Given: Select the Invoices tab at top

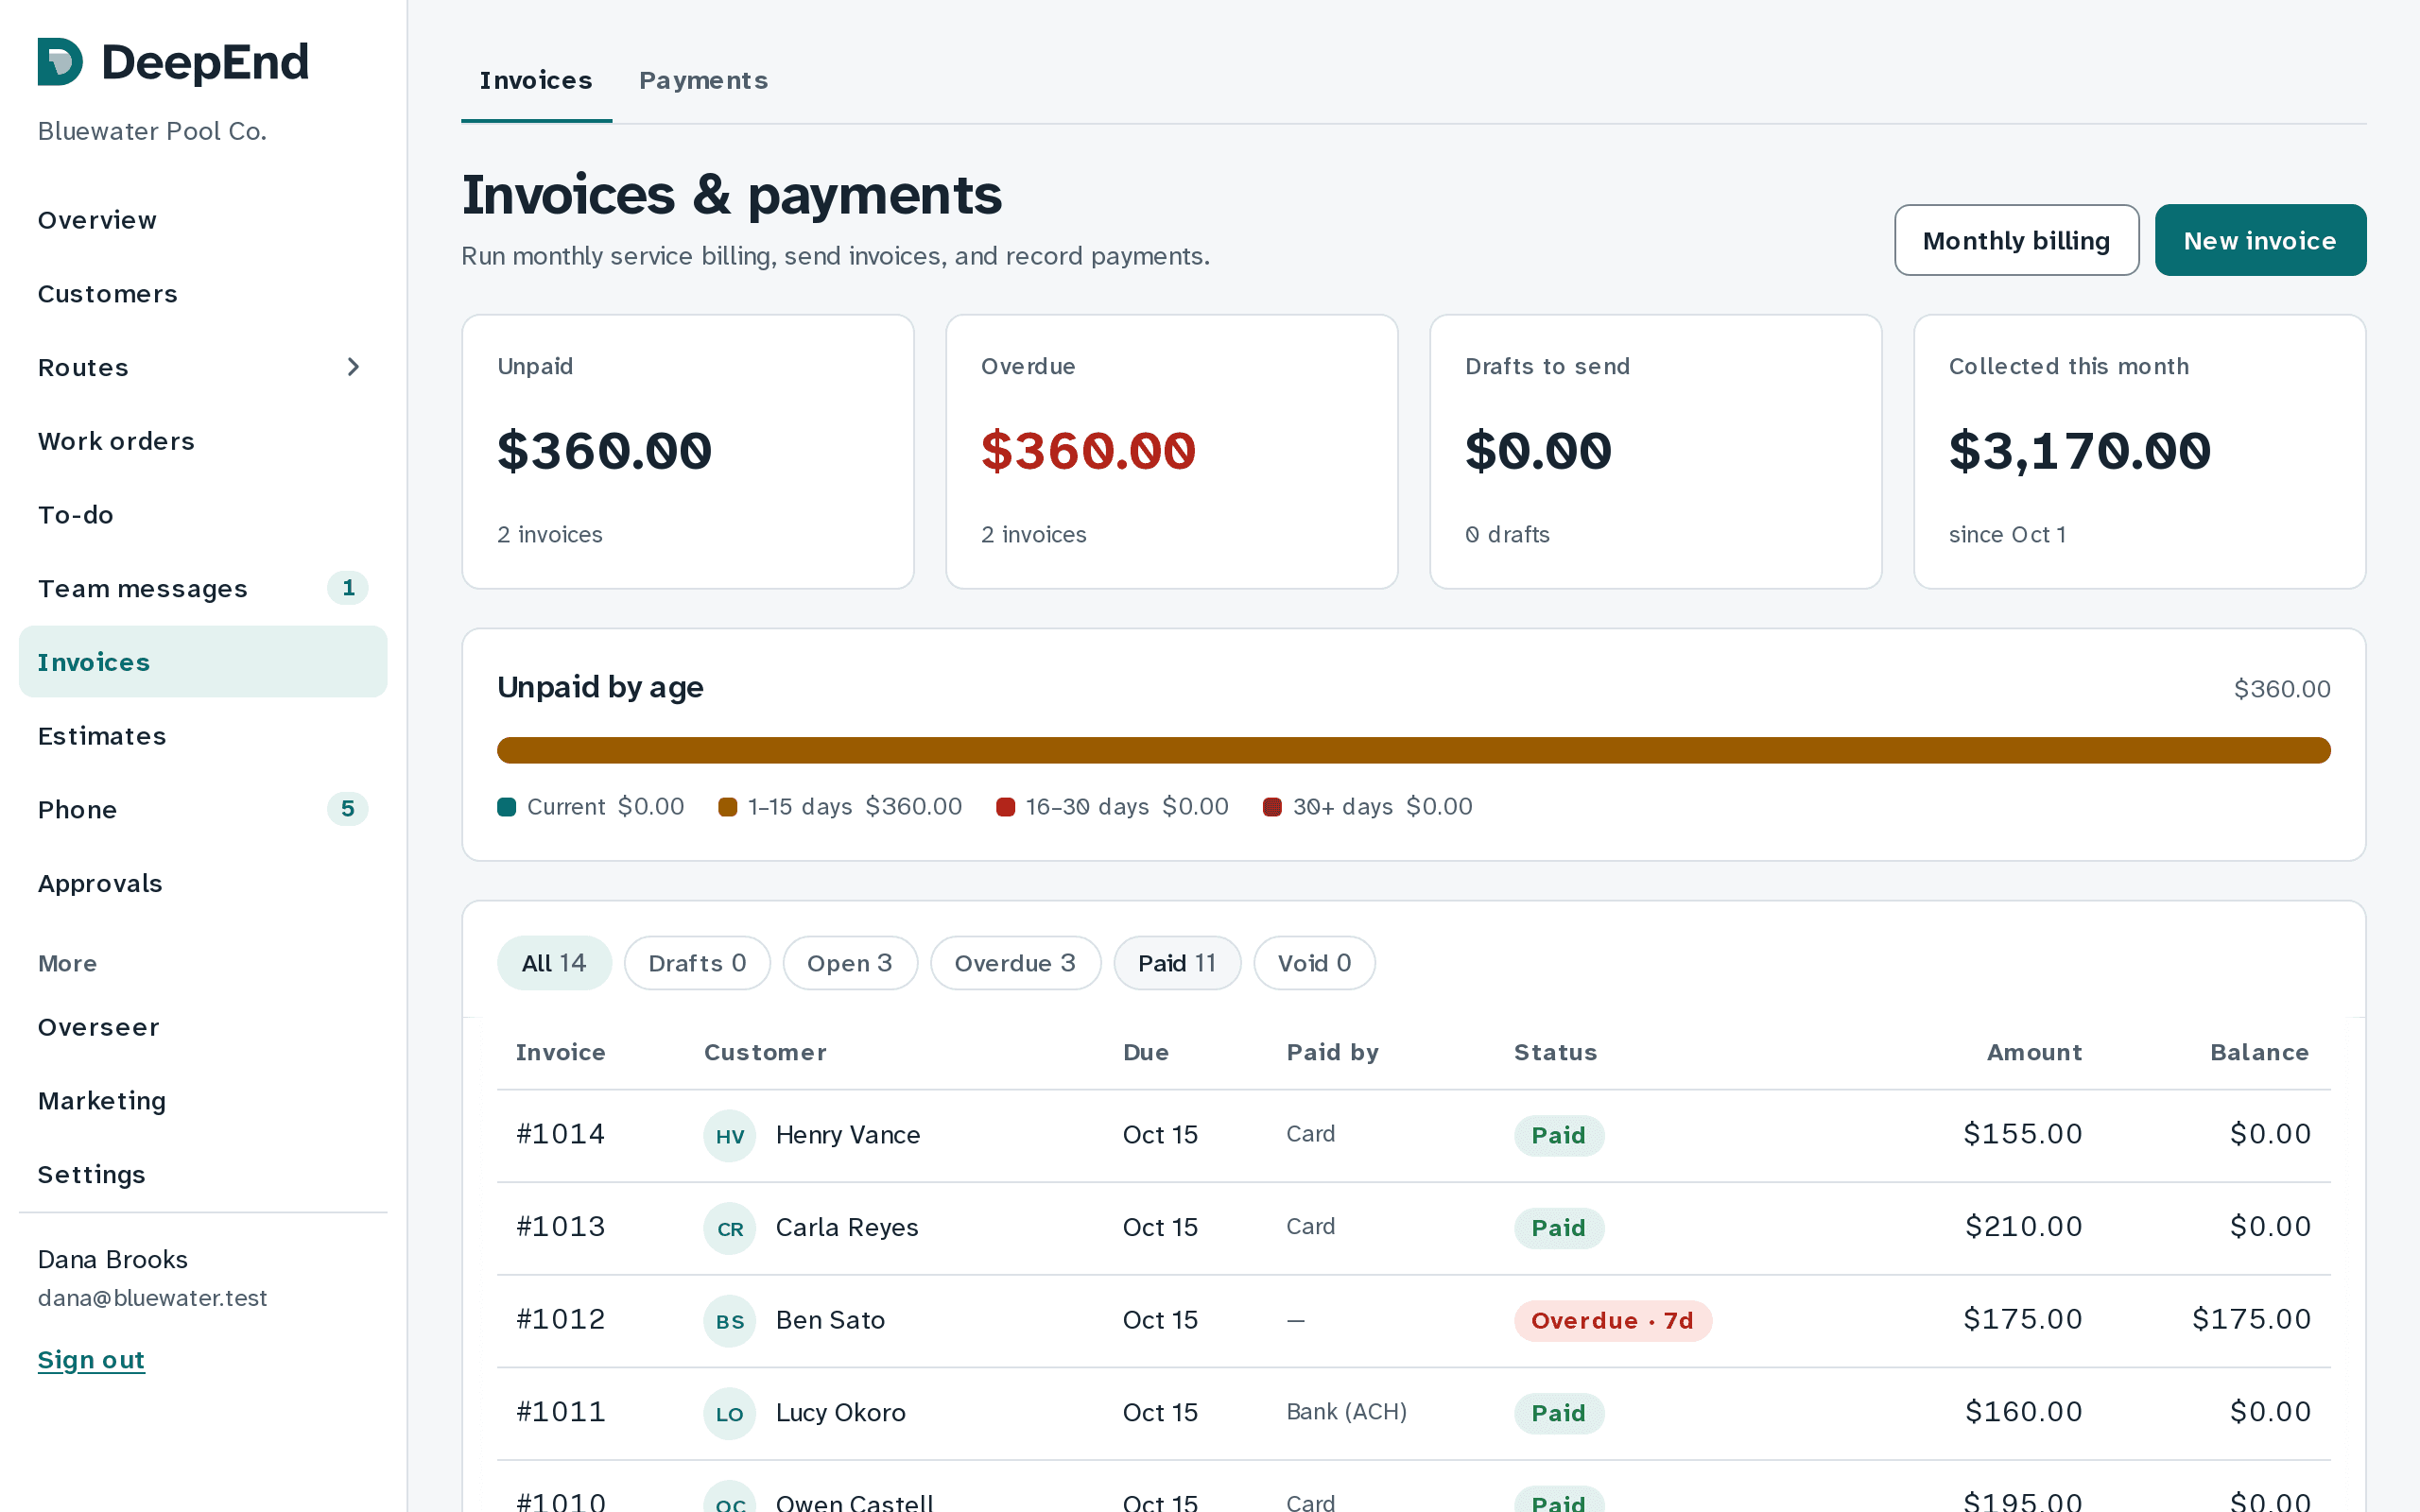Looking at the screenshot, I should (x=536, y=80).
